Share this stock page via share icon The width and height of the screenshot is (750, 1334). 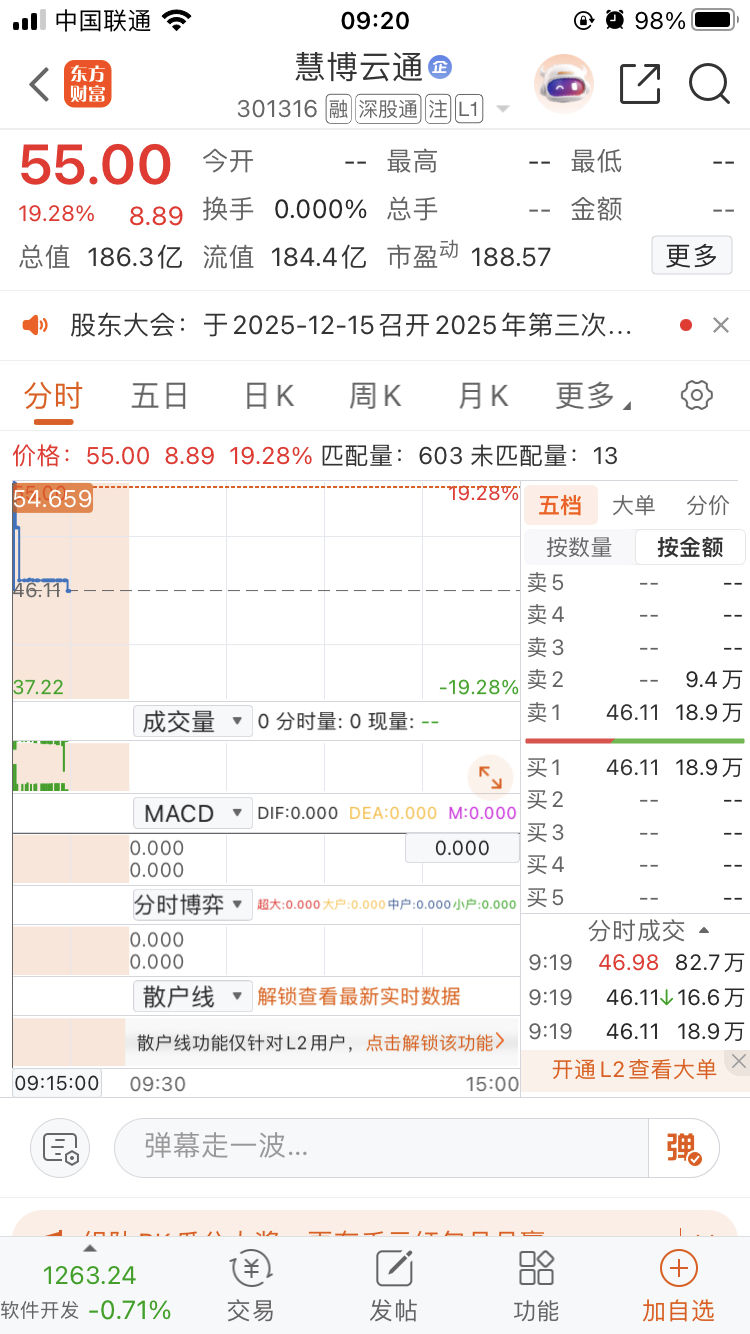(640, 84)
